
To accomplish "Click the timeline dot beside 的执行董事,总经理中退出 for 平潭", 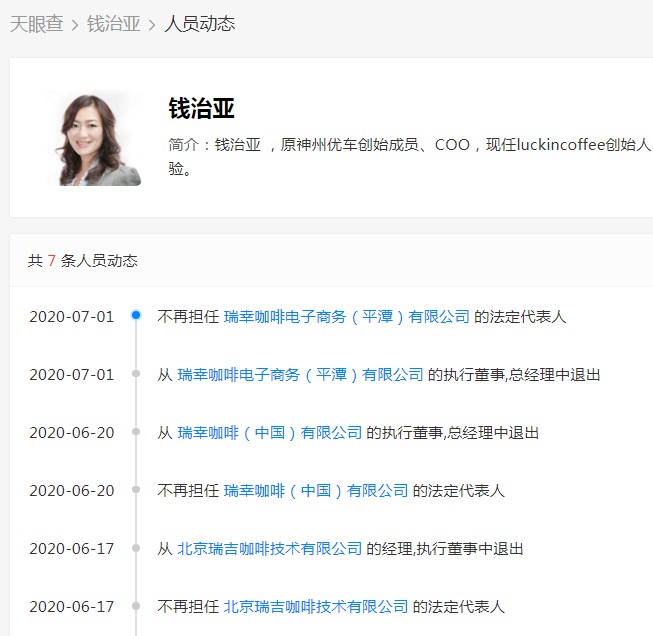I will click(136, 373).
